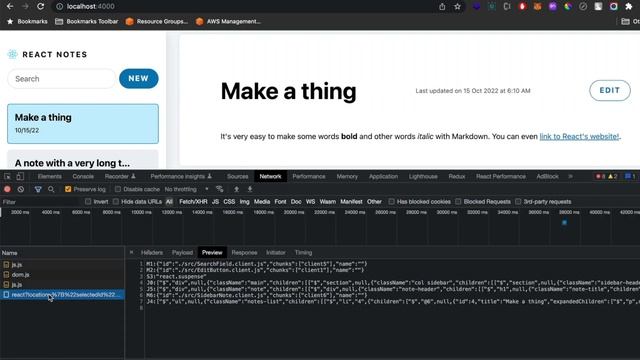Check the Invert filter checkbox
The width and height of the screenshot is (640, 360).
tap(88, 202)
